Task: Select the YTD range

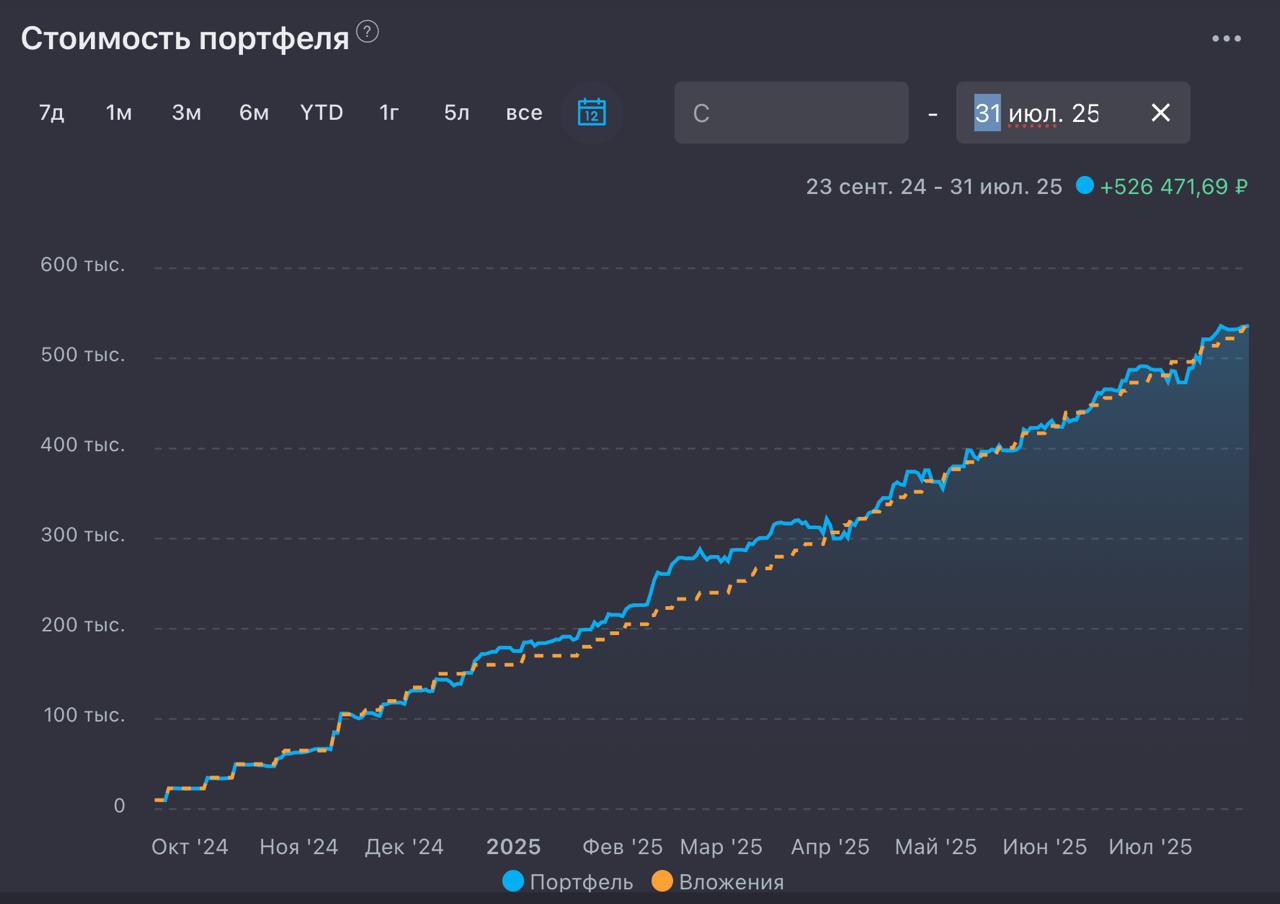Action: [322, 113]
